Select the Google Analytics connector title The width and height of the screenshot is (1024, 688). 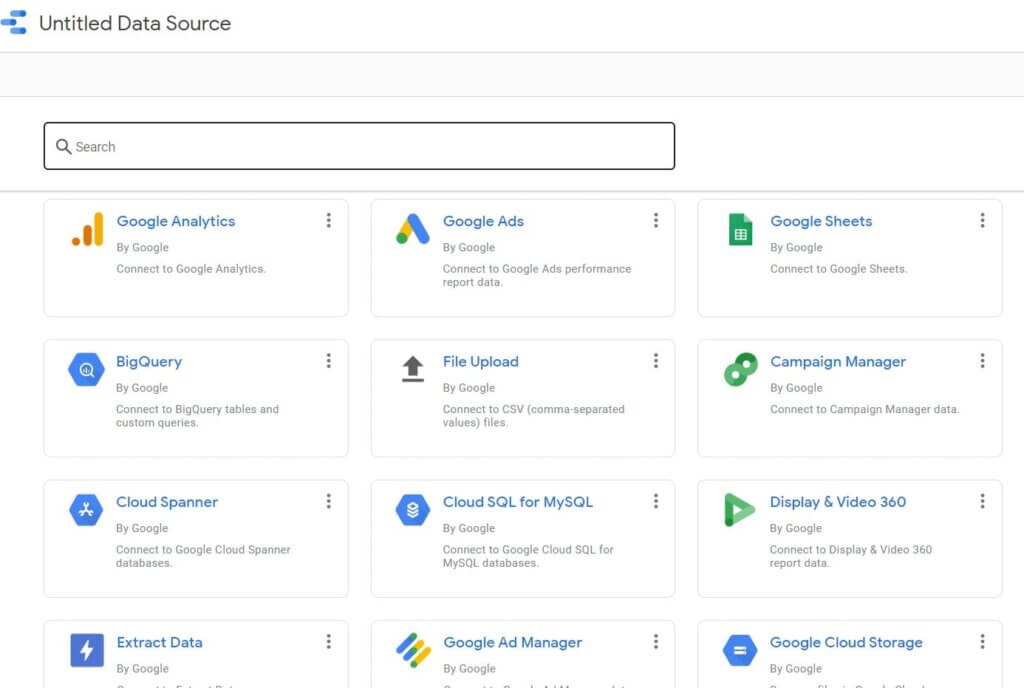[176, 221]
